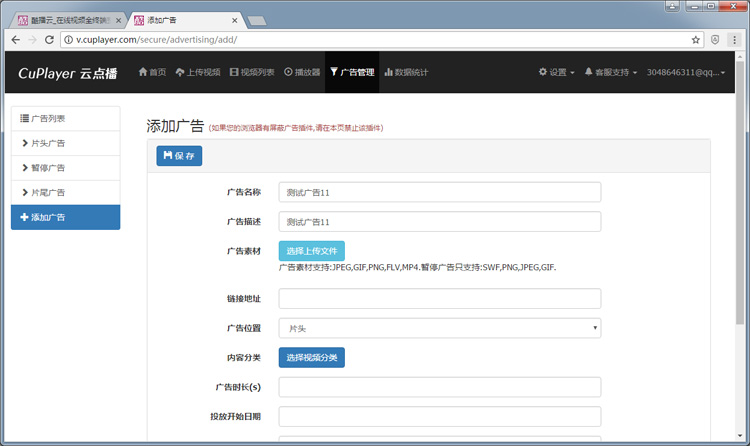Go to 视频列表 video list

tap(251, 72)
